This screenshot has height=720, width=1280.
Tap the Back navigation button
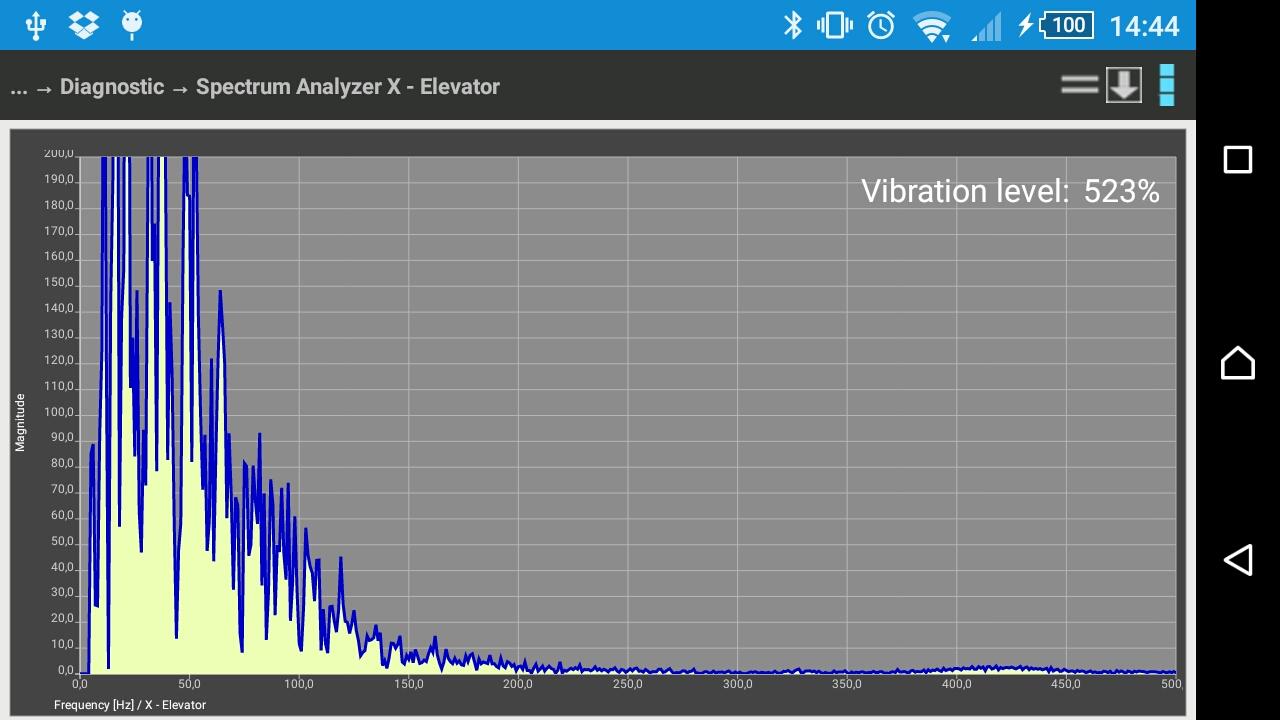(x=1237, y=560)
